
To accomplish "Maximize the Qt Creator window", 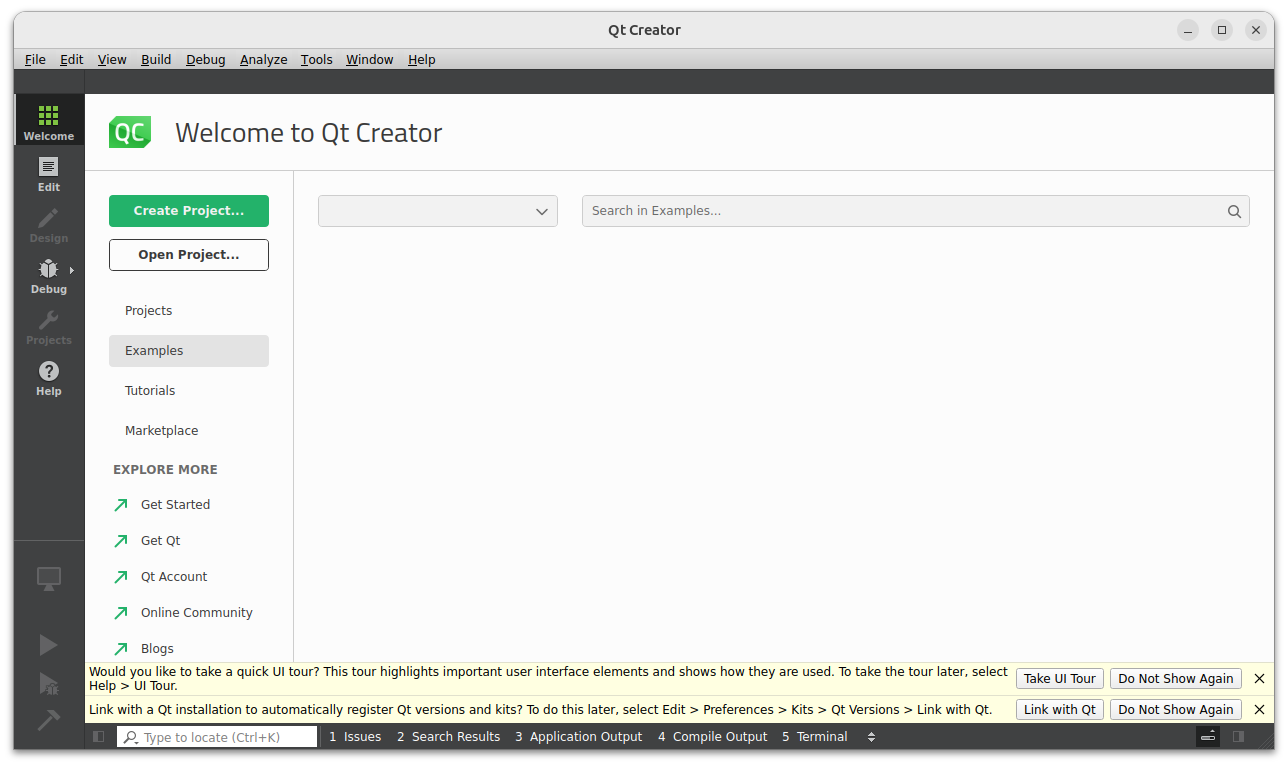I will pyautogui.click(x=1222, y=30).
